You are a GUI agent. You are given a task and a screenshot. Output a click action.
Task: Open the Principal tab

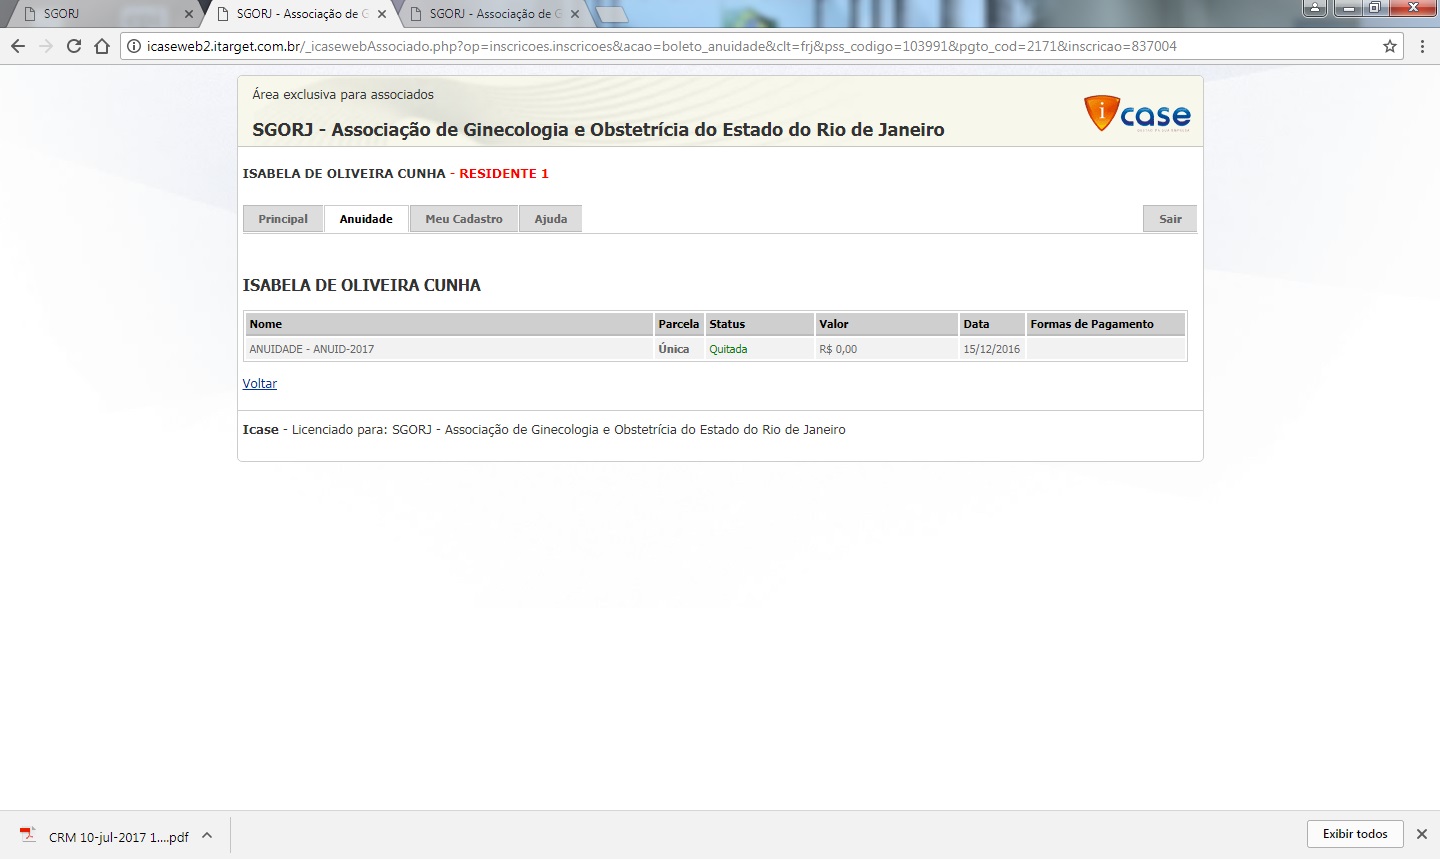pyautogui.click(x=283, y=219)
